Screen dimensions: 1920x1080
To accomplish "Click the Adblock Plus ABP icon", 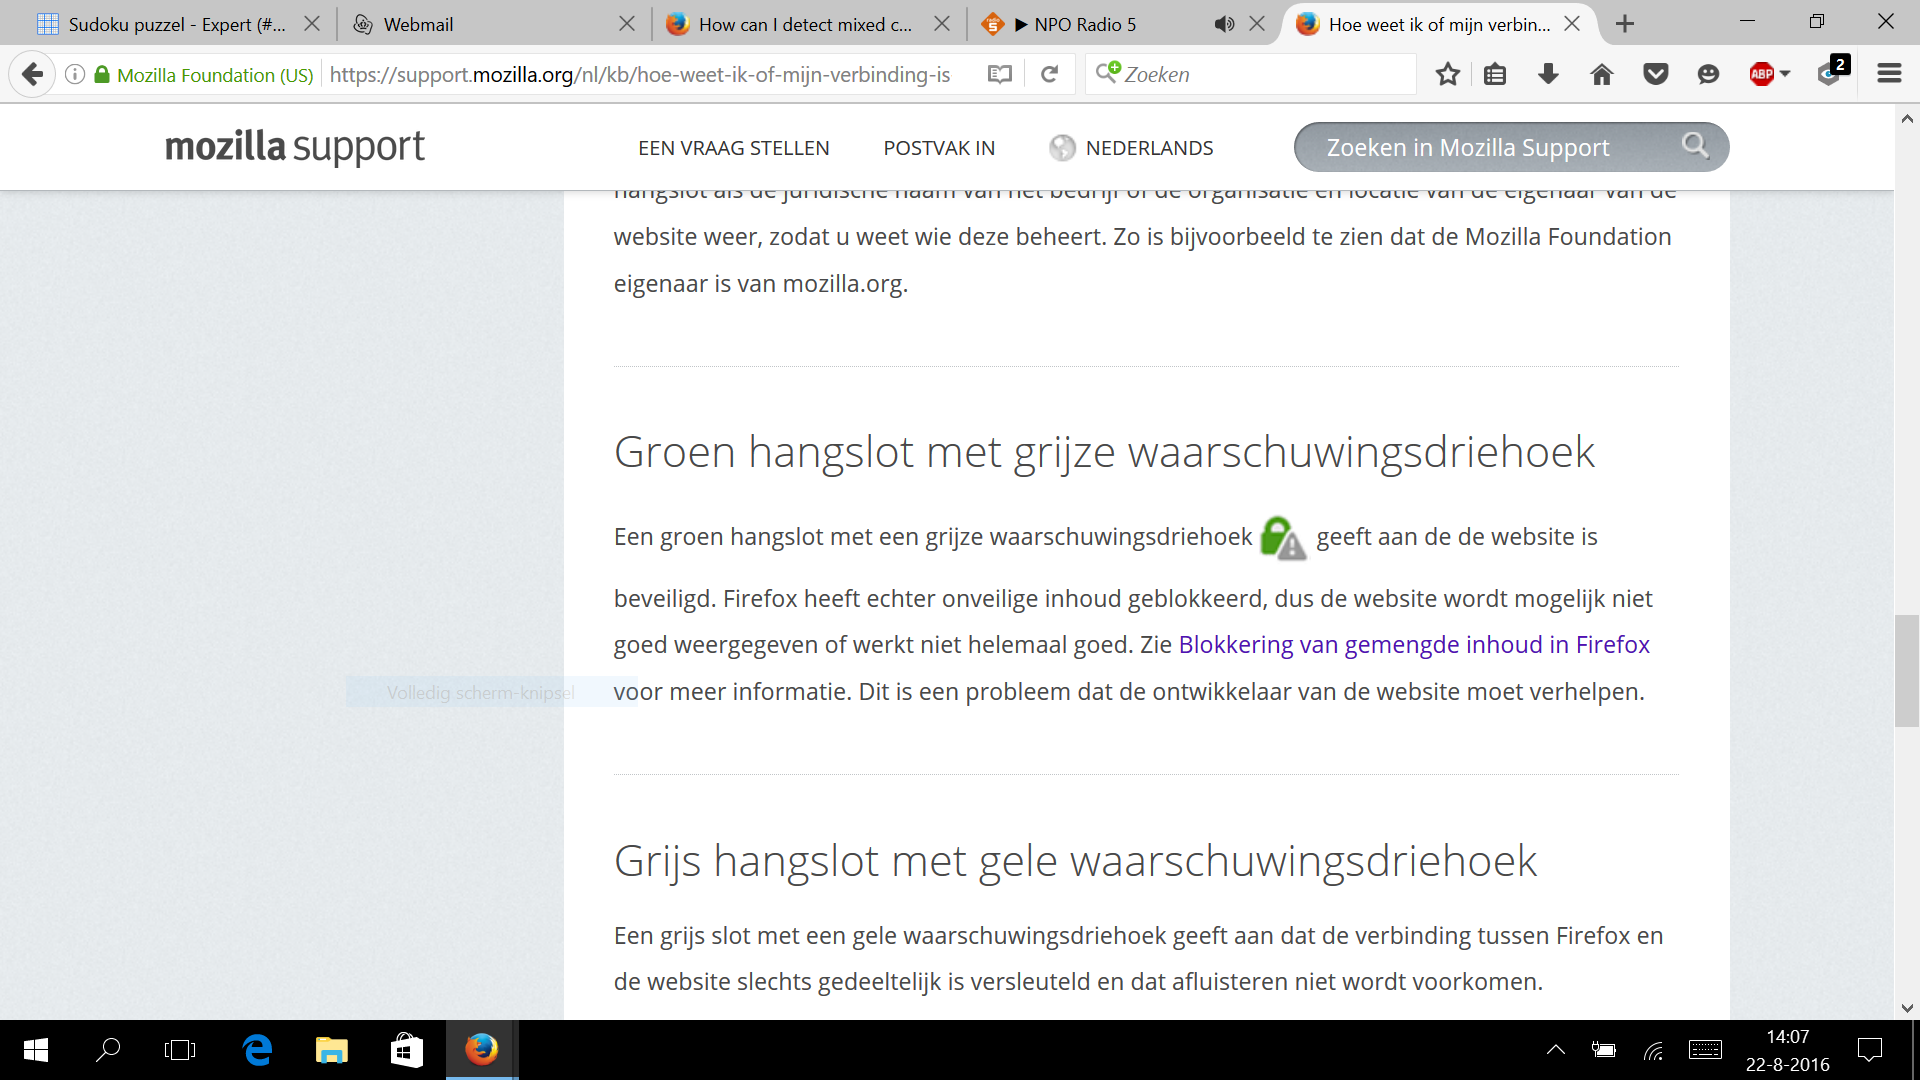I will tap(1761, 74).
